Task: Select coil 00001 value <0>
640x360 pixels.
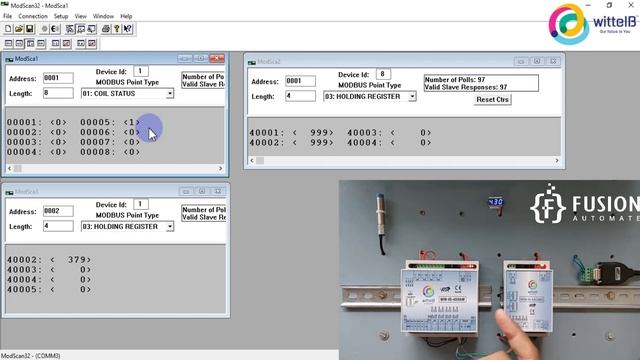Action: pos(58,122)
